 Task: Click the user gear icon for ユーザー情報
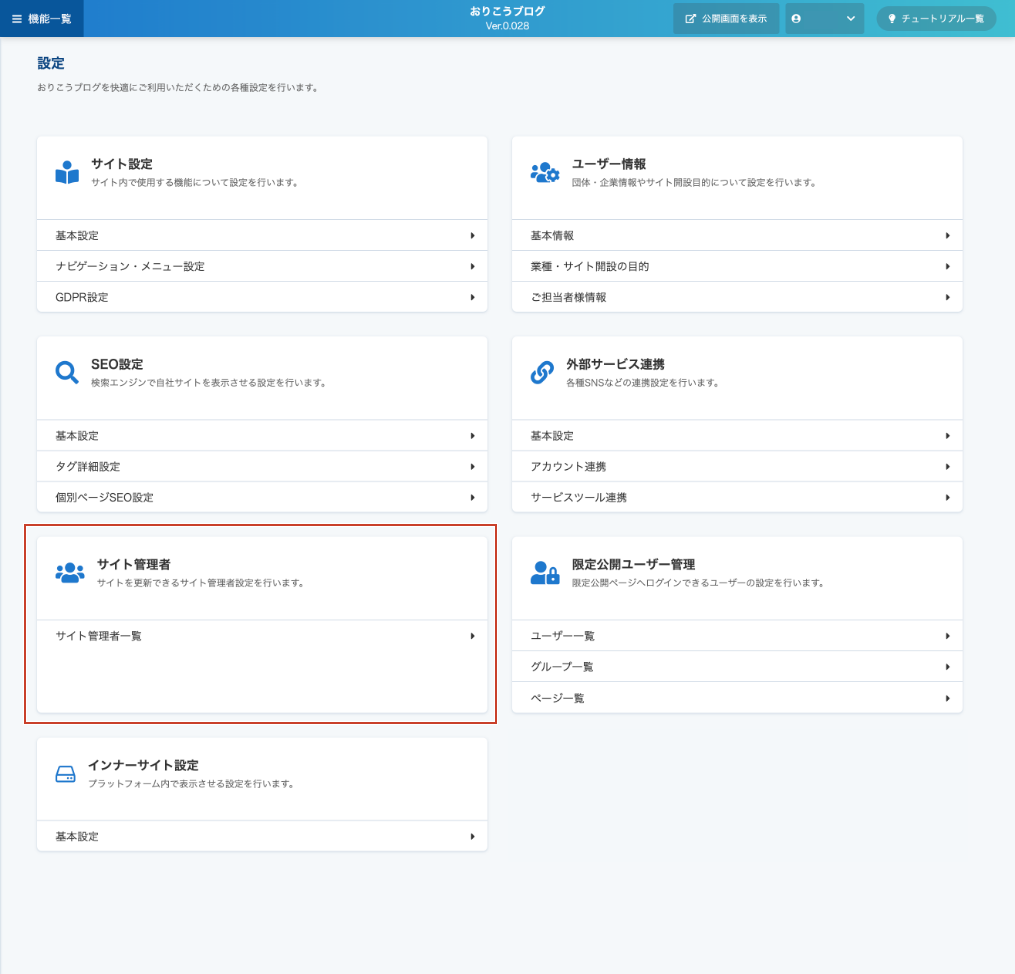[x=545, y=172]
